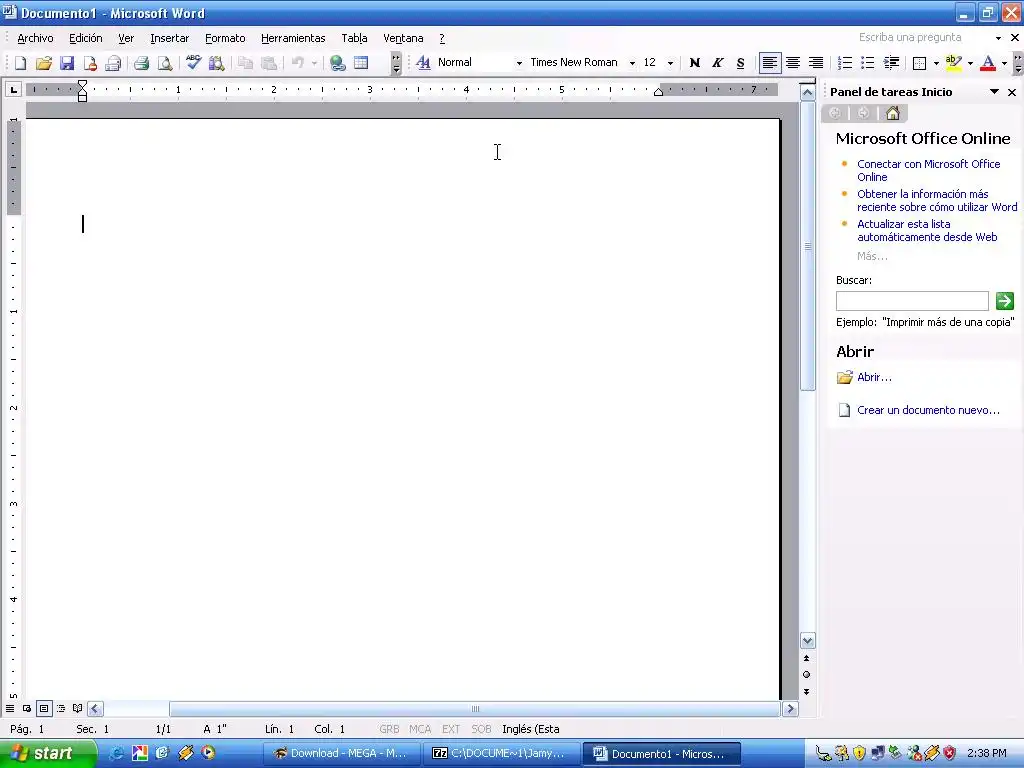Expand the highlight color dropdown arrow
Screen dimensions: 1024x768
click(x=970, y=63)
